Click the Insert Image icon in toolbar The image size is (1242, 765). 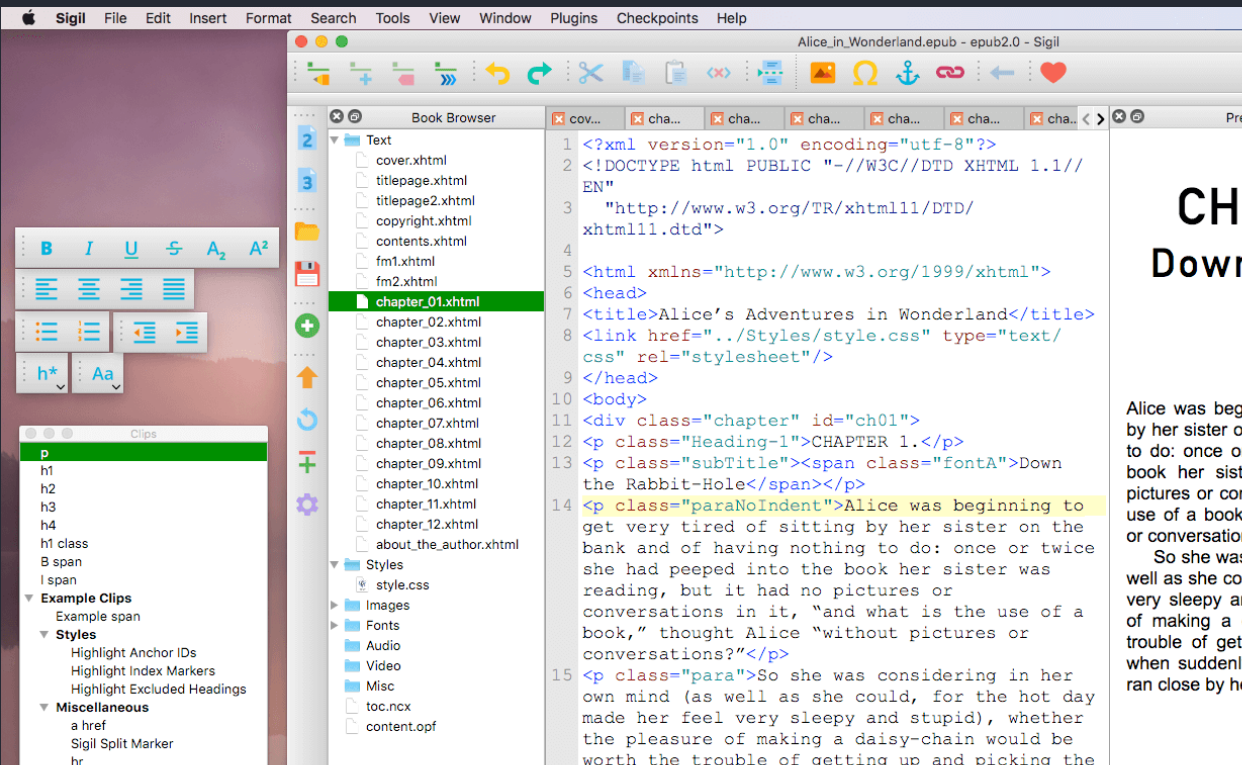pos(822,73)
